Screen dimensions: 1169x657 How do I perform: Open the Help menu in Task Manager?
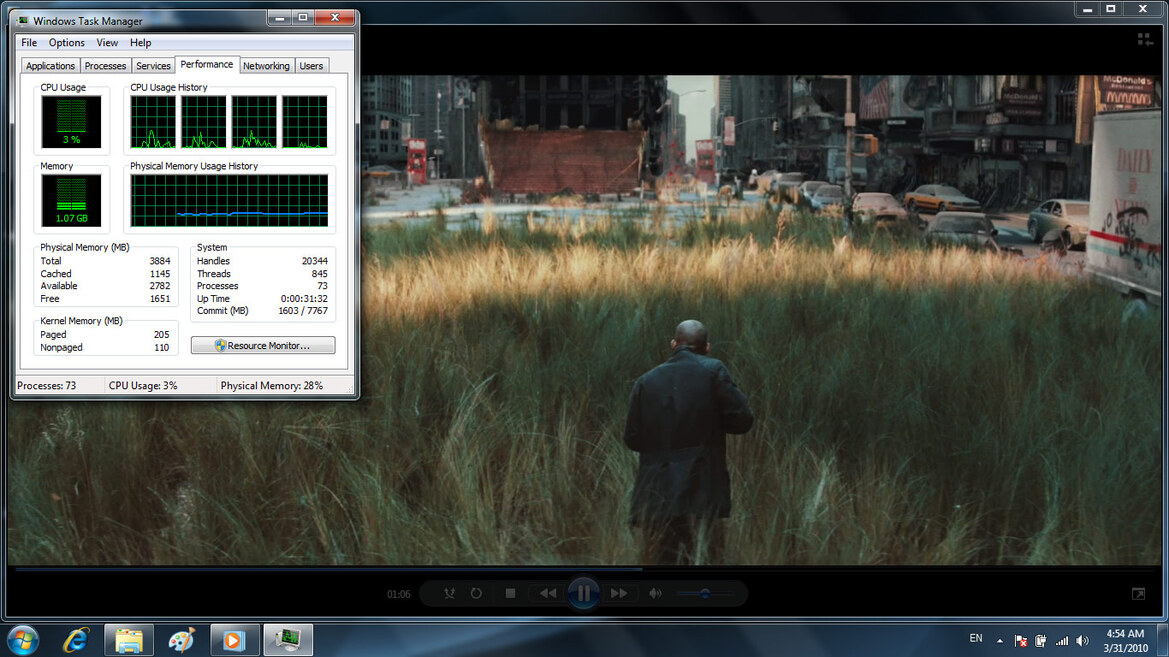(140, 43)
